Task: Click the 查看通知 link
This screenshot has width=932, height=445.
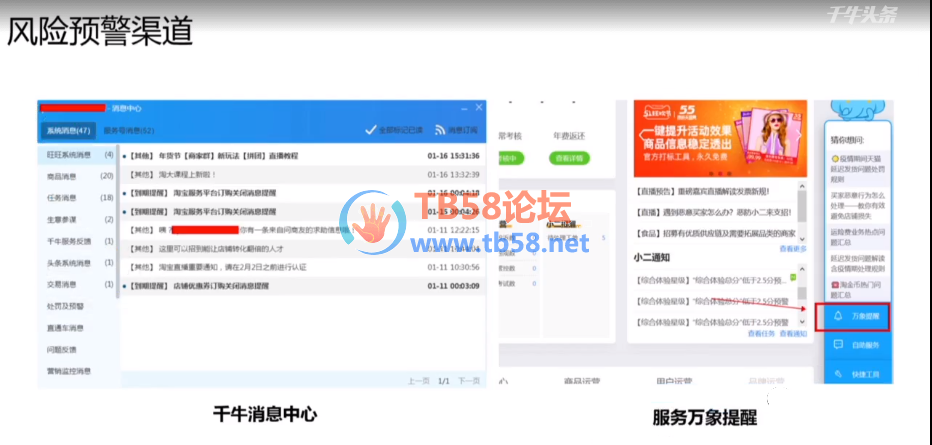Action: pyautogui.click(x=792, y=334)
